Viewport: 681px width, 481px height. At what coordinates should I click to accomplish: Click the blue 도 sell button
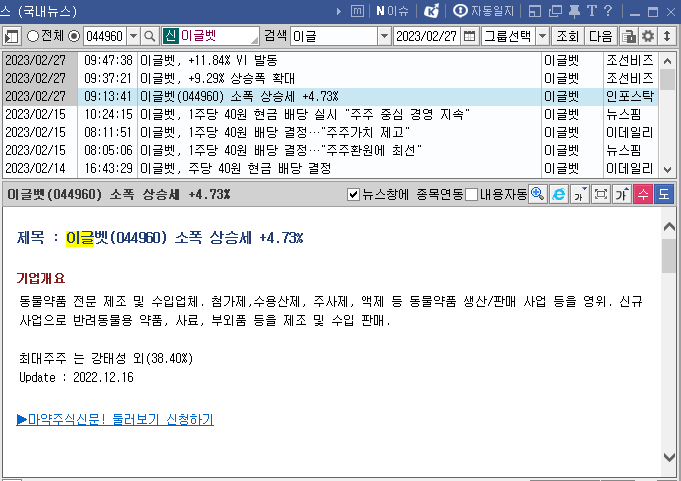click(x=664, y=194)
